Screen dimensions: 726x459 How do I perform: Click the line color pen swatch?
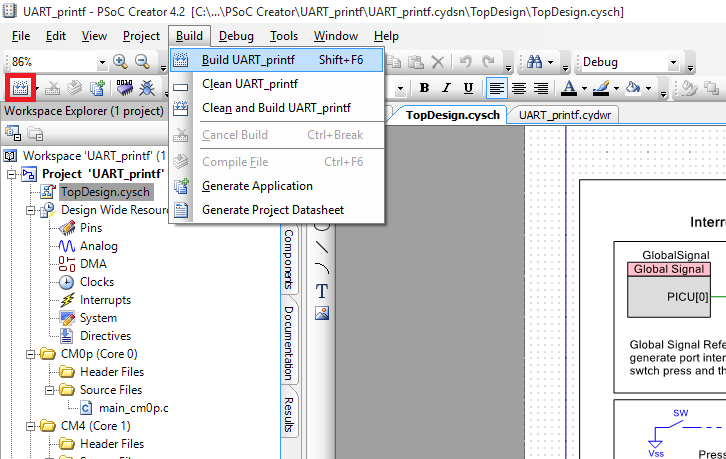click(x=601, y=88)
